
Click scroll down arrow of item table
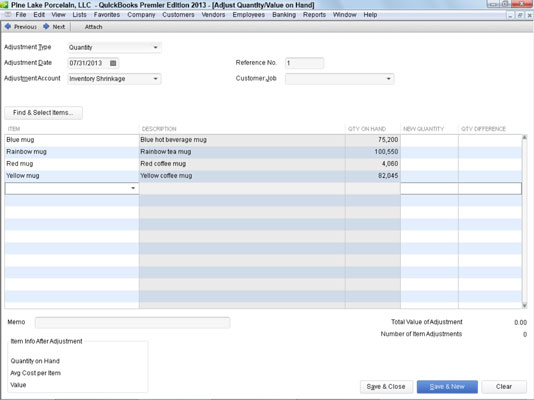coord(524,306)
